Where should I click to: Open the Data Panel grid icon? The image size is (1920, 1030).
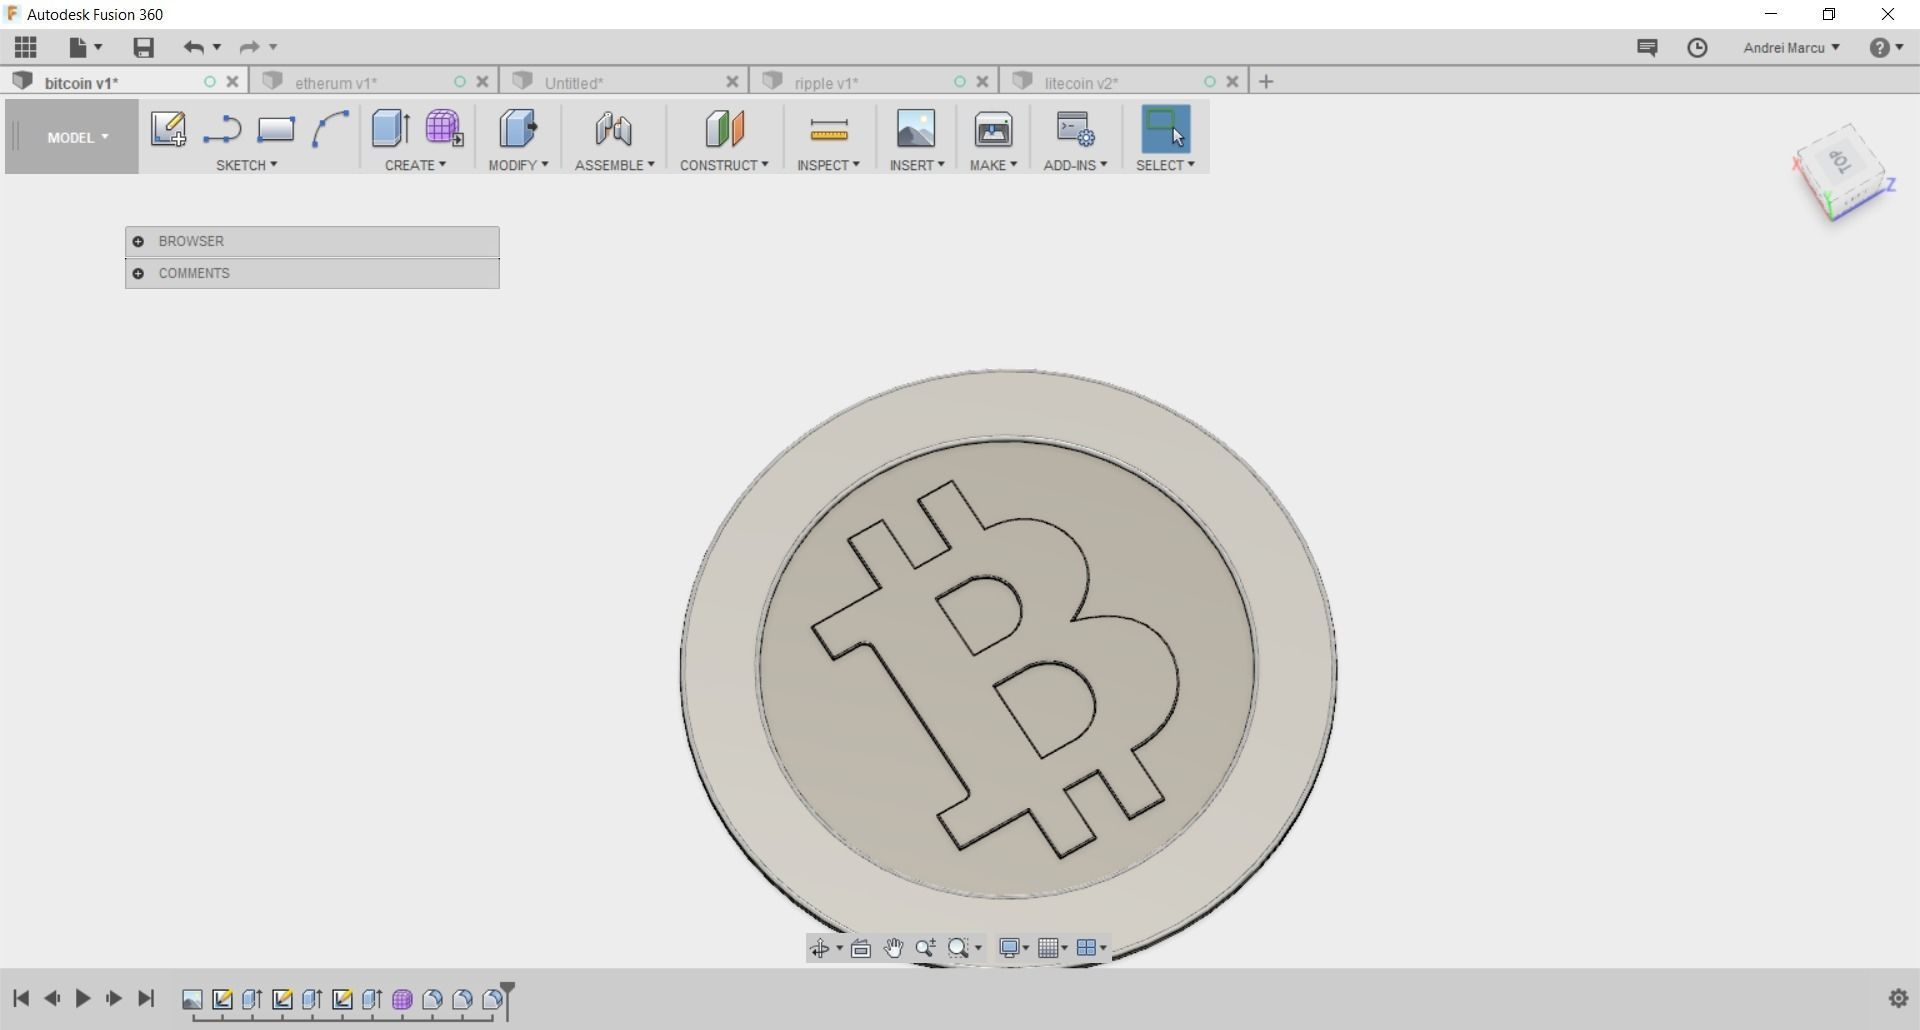point(25,47)
